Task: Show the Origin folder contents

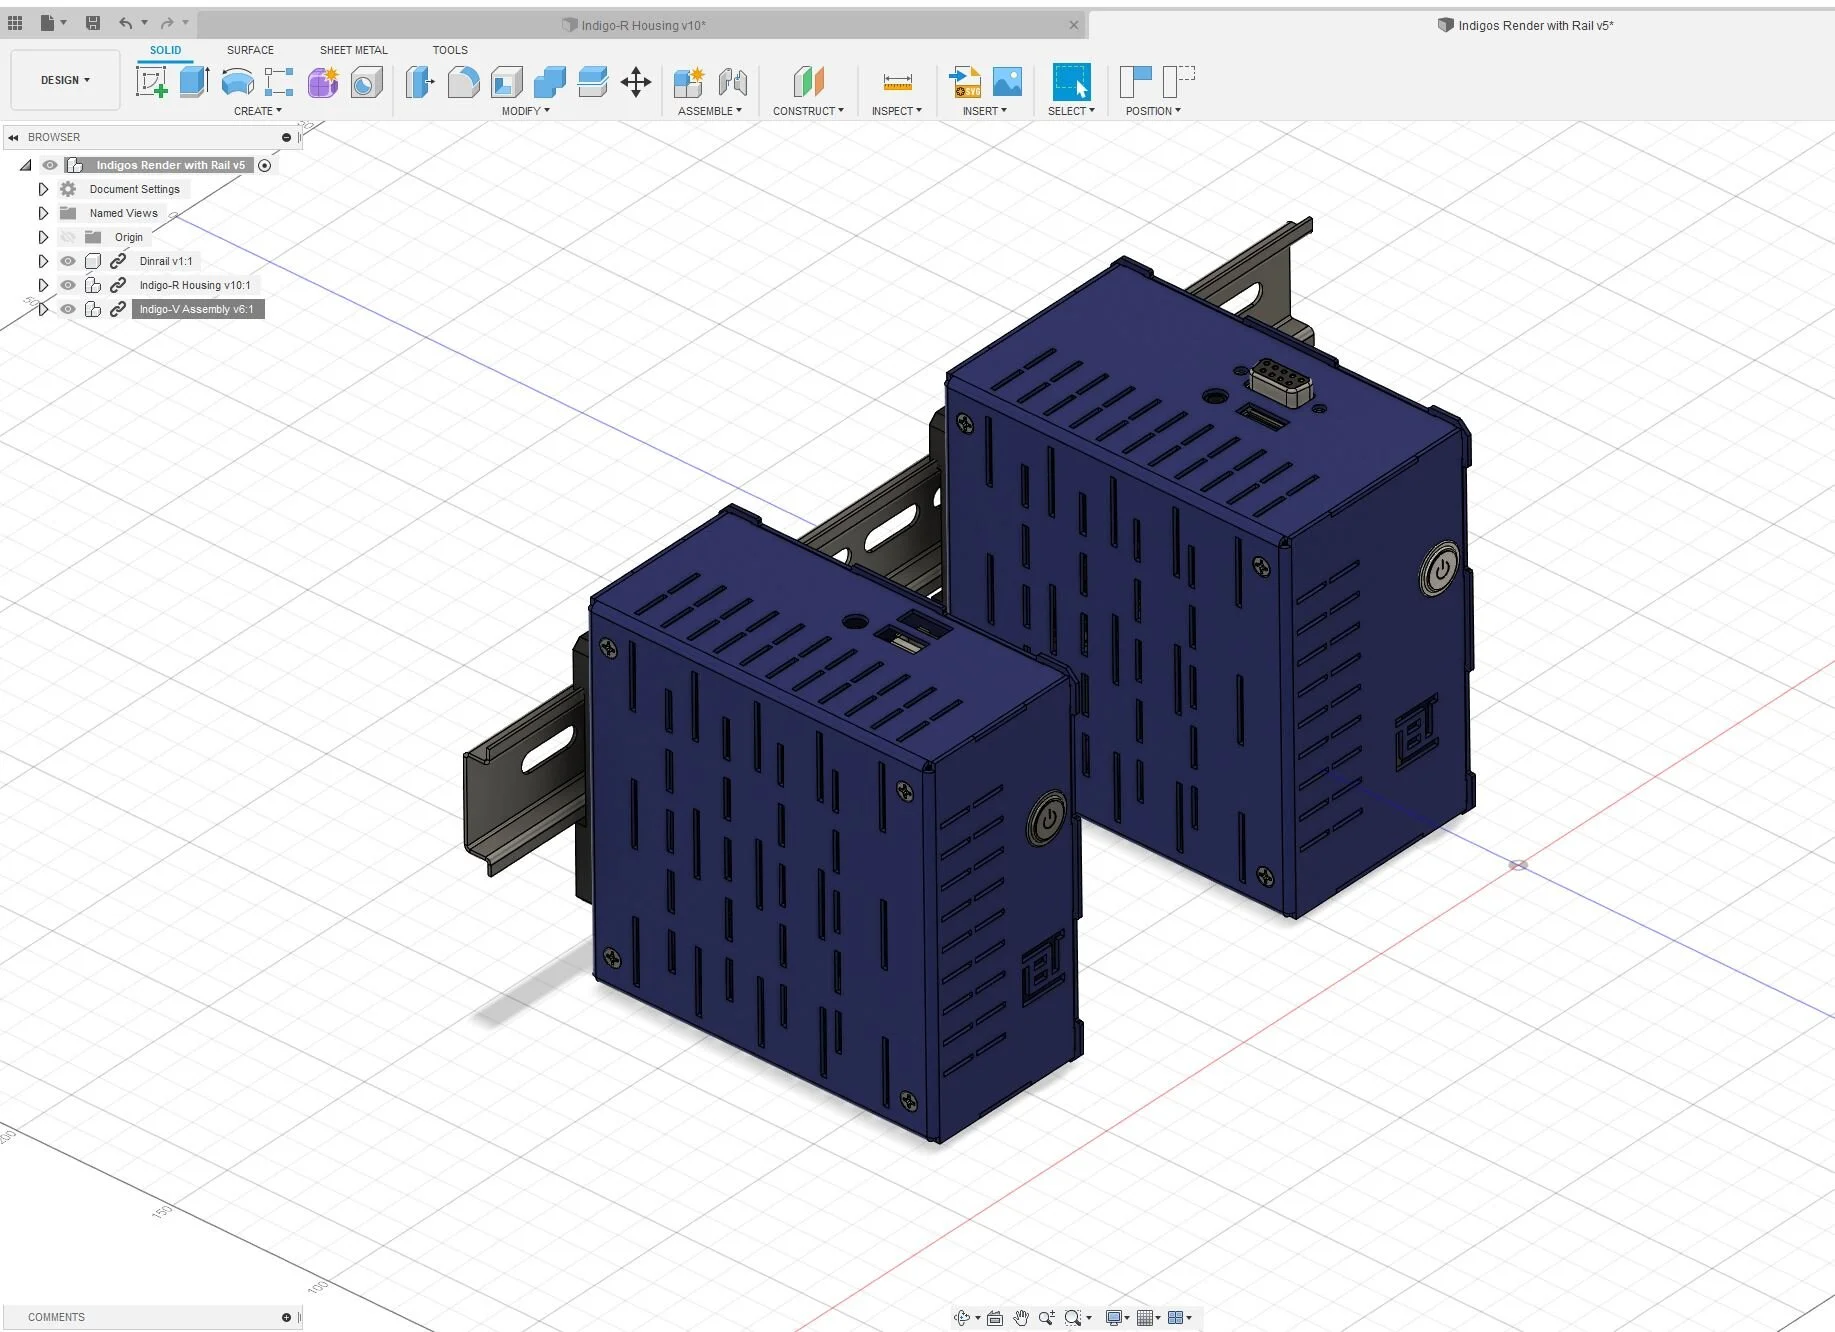Action: point(43,237)
